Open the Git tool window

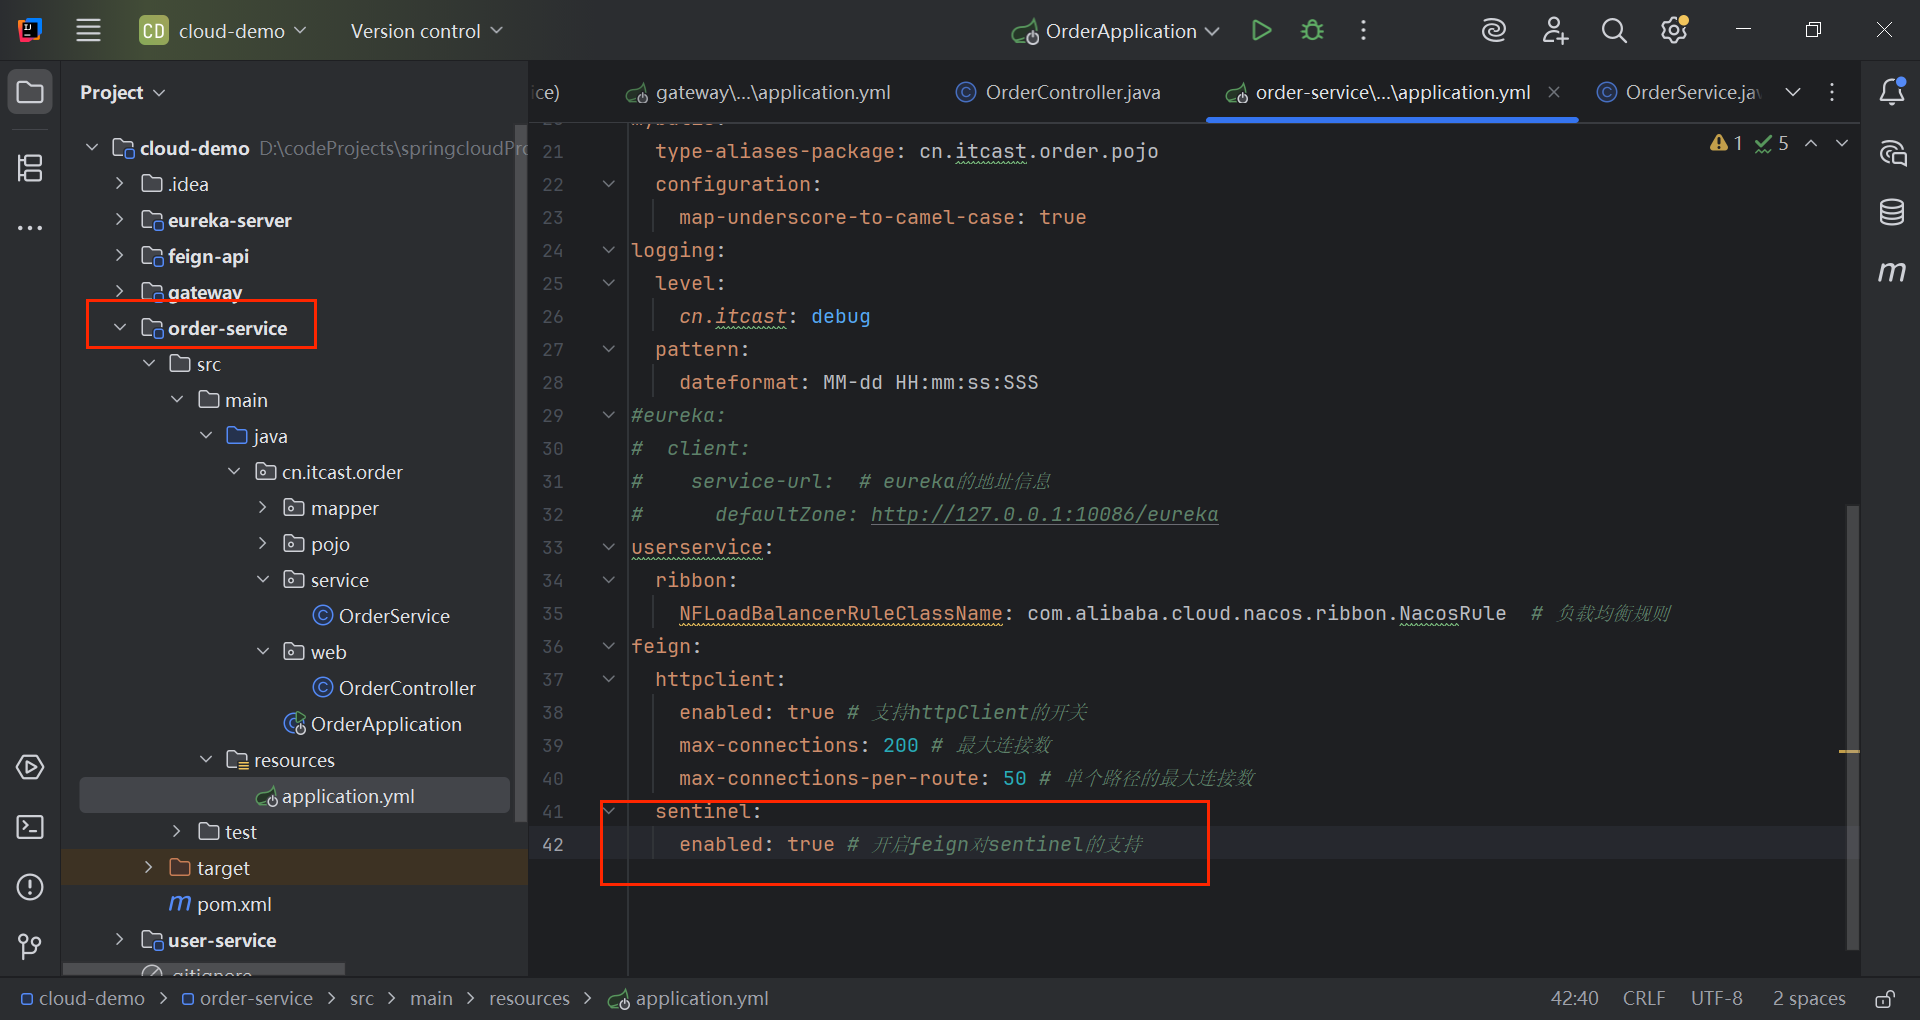click(30, 946)
